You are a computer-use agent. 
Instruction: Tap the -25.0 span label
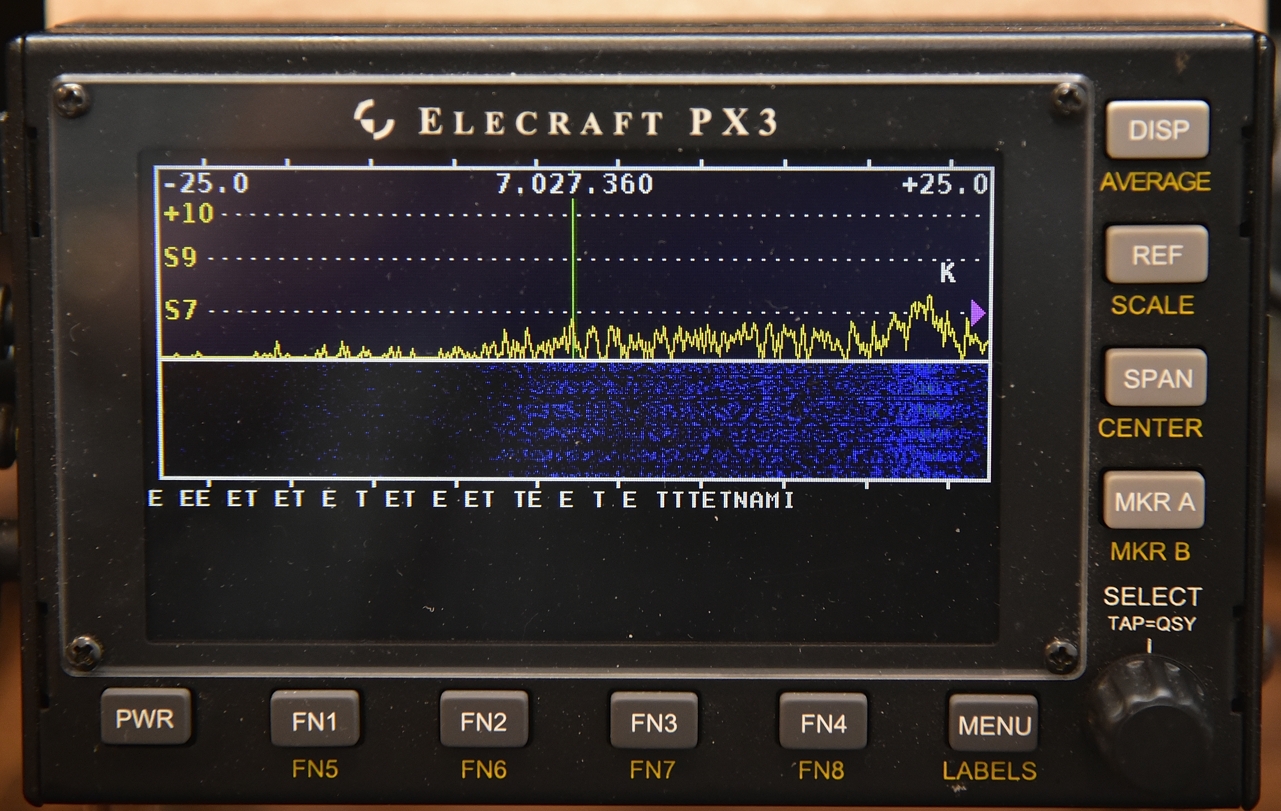205,184
